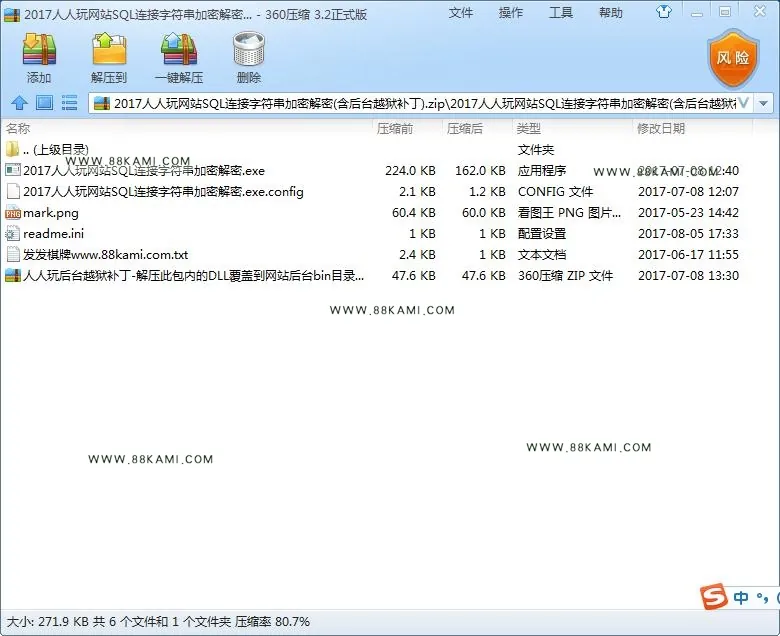Open the 操作 menu
780x636 pixels.
coord(511,12)
